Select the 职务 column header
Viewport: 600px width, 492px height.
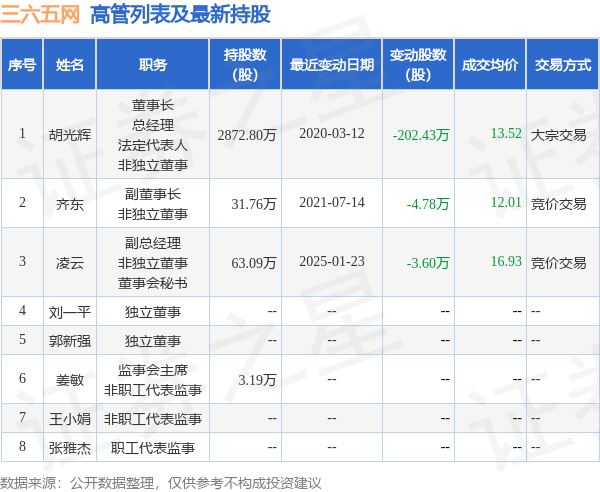point(153,64)
